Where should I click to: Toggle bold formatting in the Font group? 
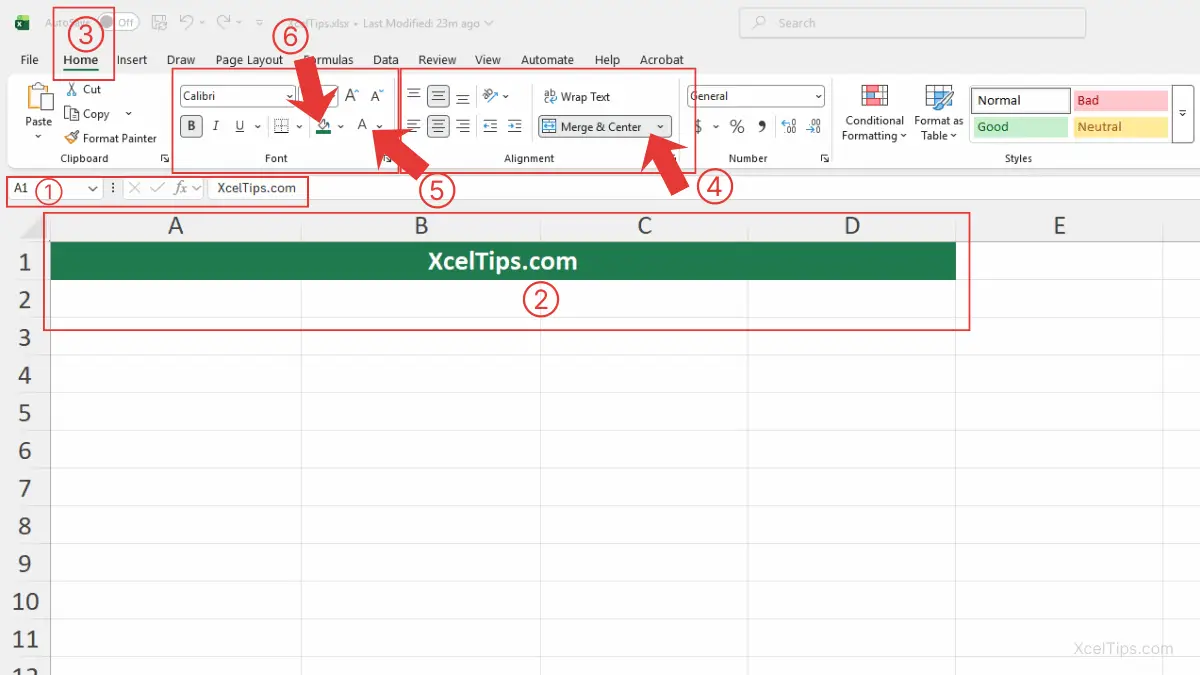(x=190, y=126)
